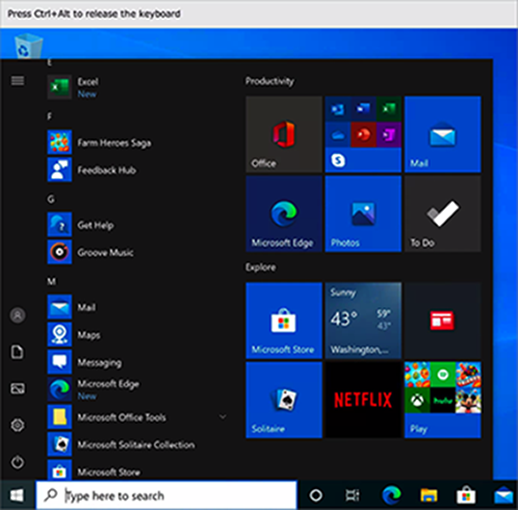The width and height of the screenshot is (518, 510).
Task: Open Documents from Start sidebar
Action: (x=18, y=352)
